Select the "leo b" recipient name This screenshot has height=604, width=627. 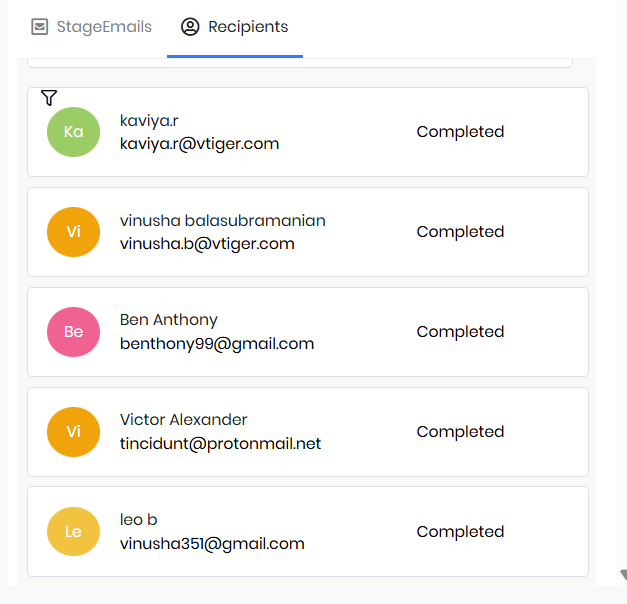[138, 520]
